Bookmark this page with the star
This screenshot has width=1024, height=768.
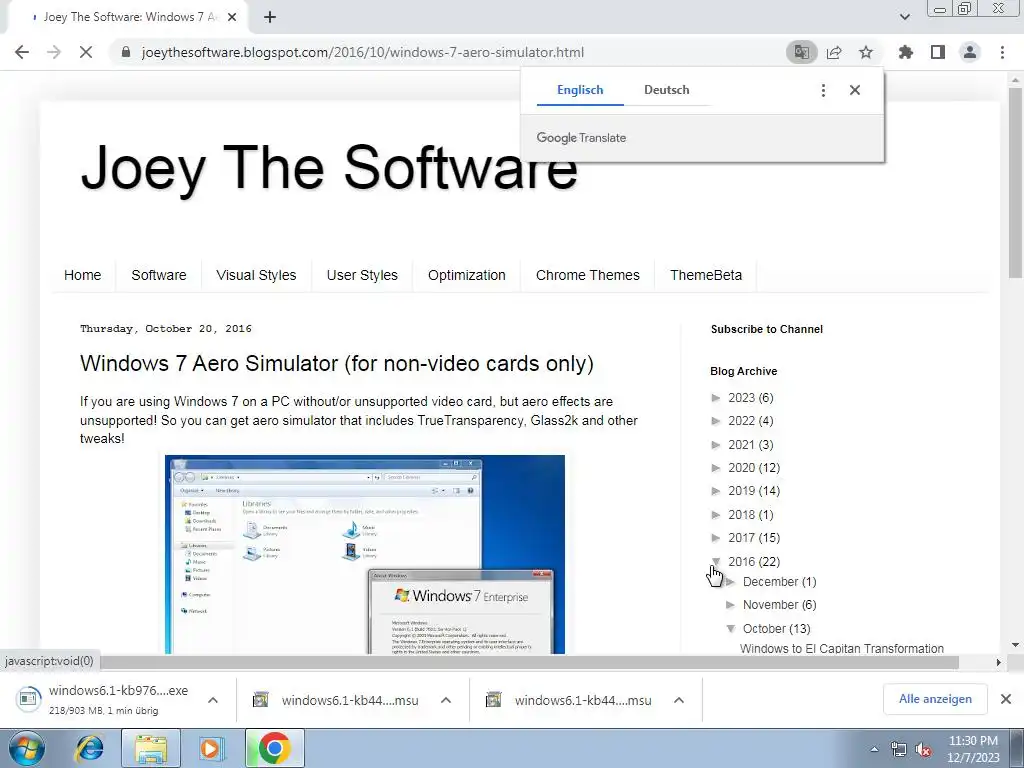(x=866, y=52)
